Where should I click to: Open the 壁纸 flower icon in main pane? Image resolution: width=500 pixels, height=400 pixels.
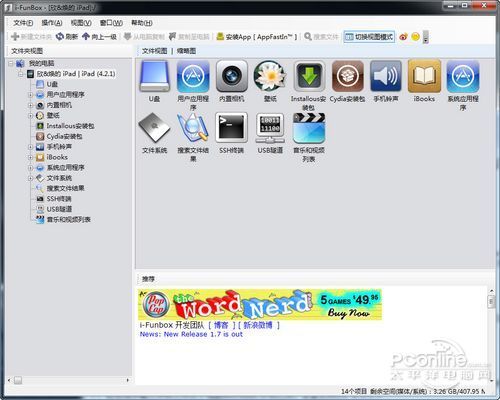270,76
